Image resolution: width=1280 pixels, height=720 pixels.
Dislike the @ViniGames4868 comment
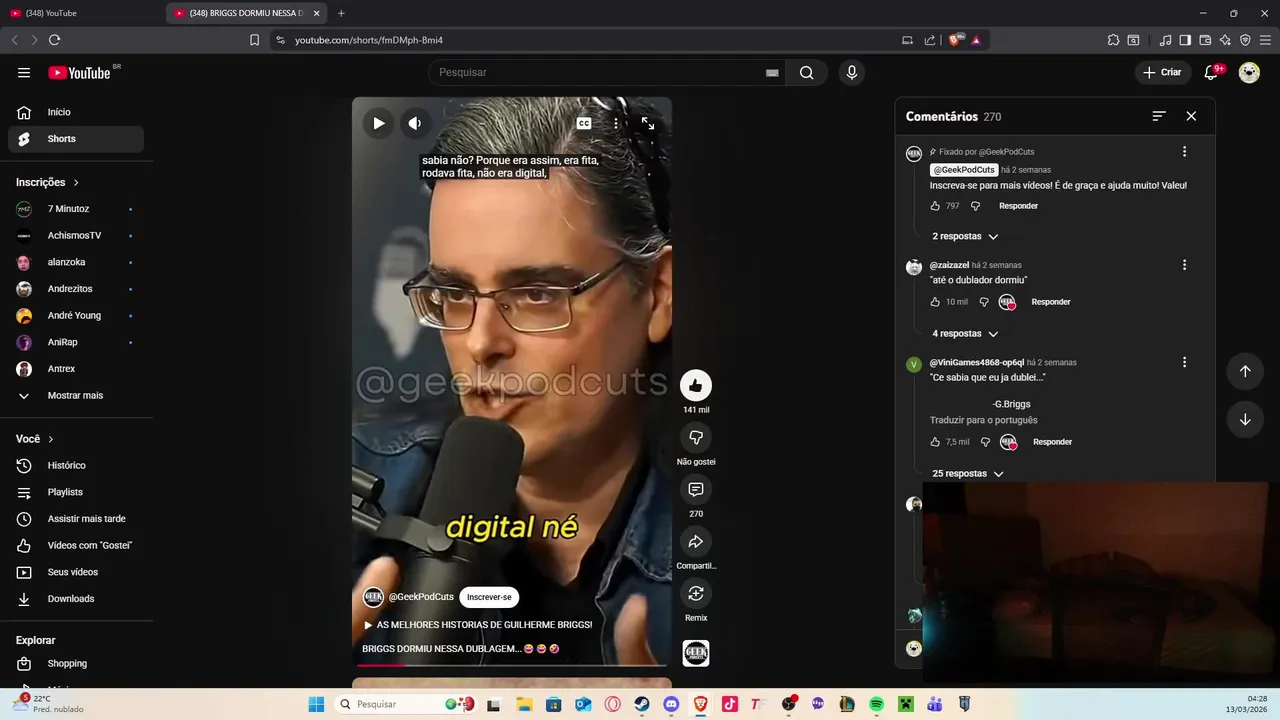coord(985,442)
